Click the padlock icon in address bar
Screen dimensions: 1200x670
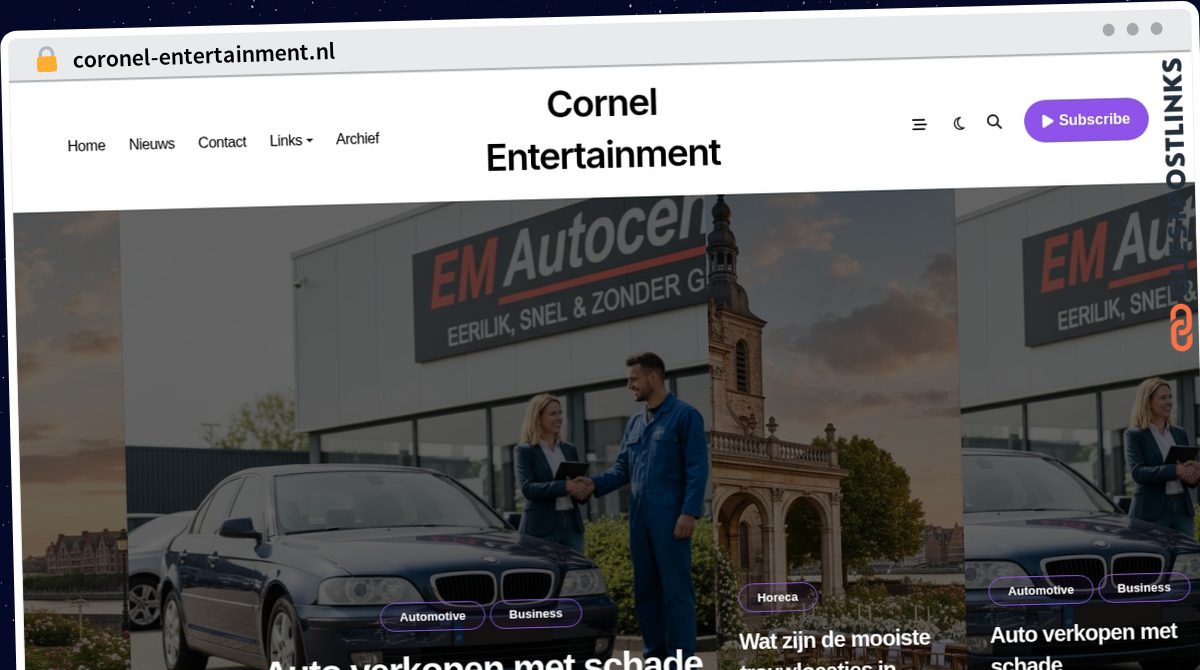click(46, 60)
